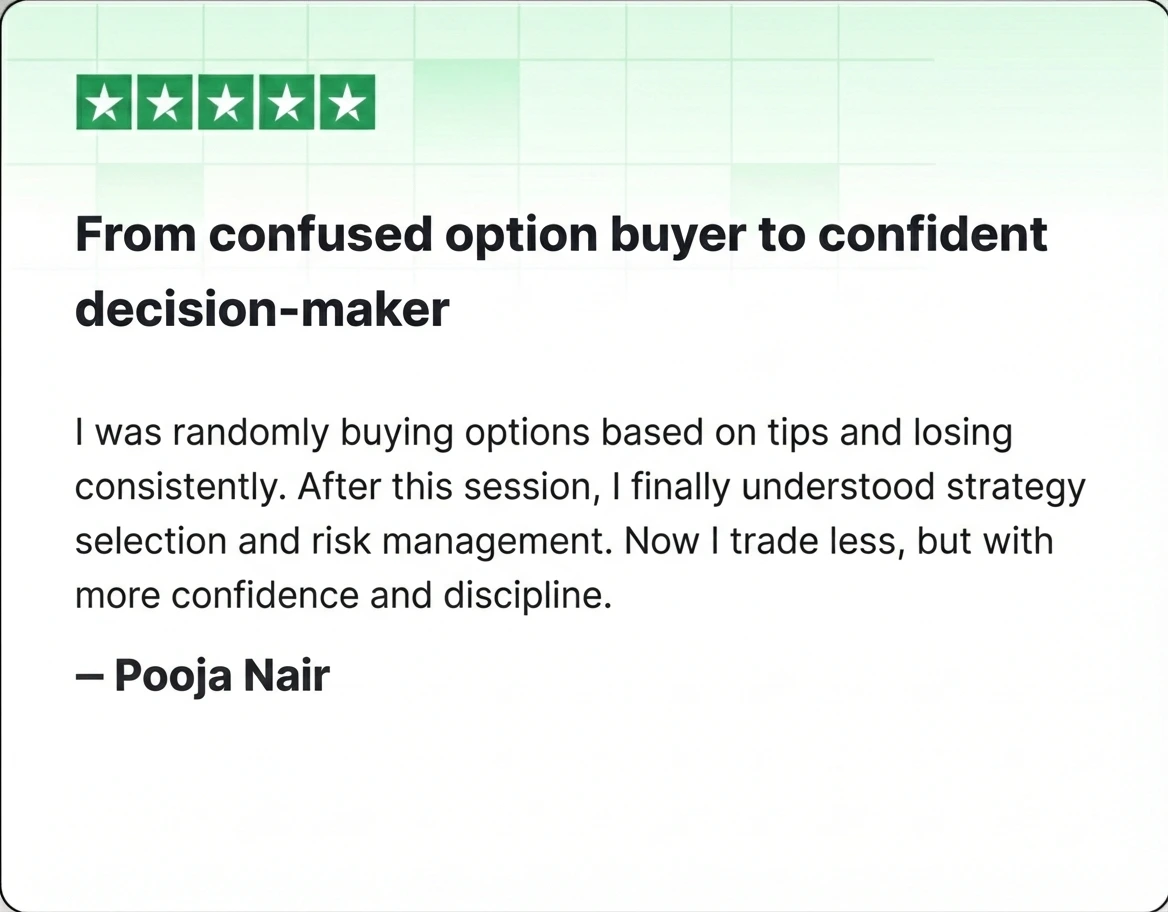Click the phrase "more confidence and discipline"
1168x912 pixels.
coord(341,596)
